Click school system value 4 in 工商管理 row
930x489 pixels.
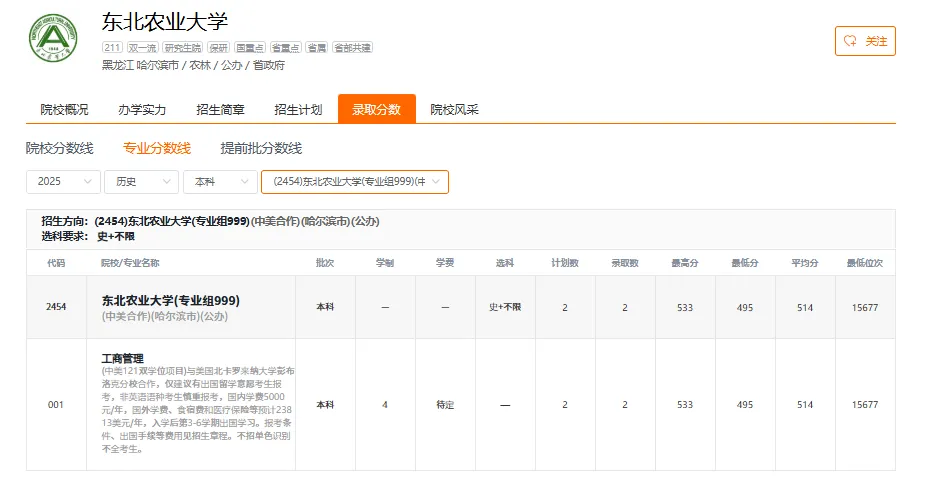(x=385, y=405)
